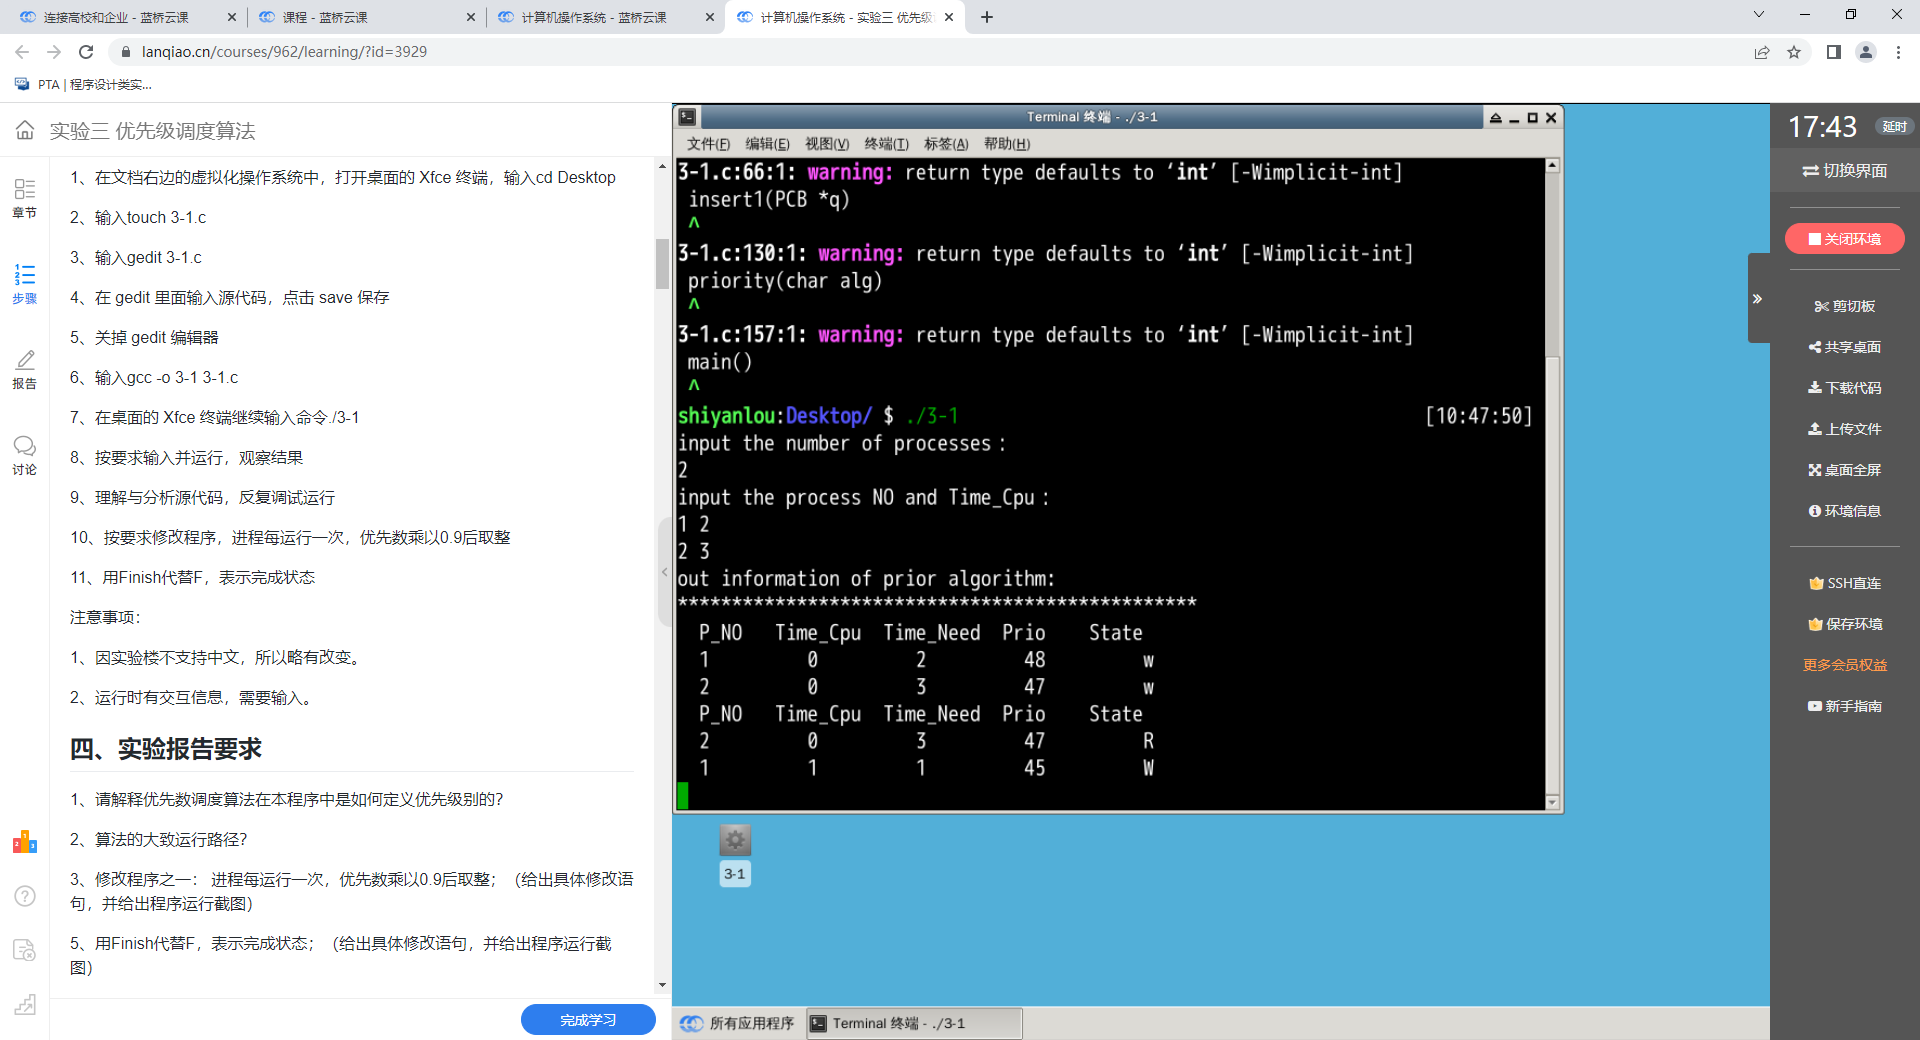
Task: Click 桌面全屏 fullscreen desktop option
Action: click(1845, 470)
